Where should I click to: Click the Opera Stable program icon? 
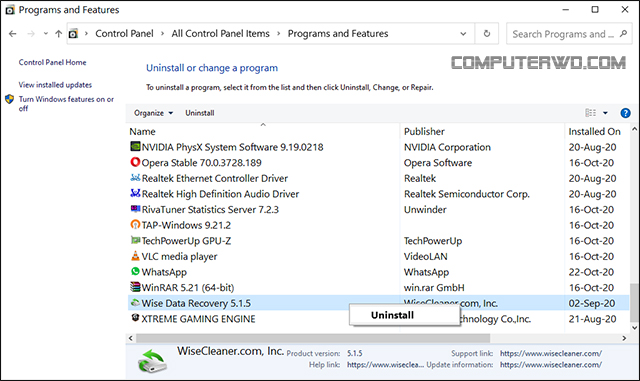pyautogui.click(x=135, y=162)
